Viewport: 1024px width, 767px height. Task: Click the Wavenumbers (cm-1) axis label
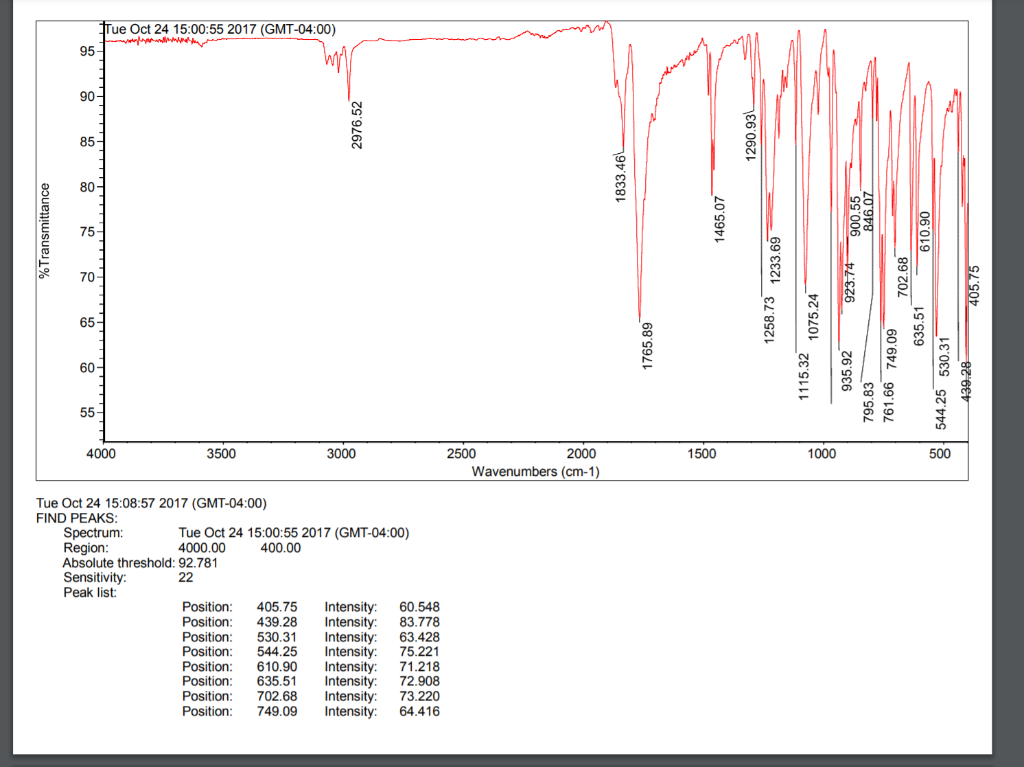click(535, 471)
